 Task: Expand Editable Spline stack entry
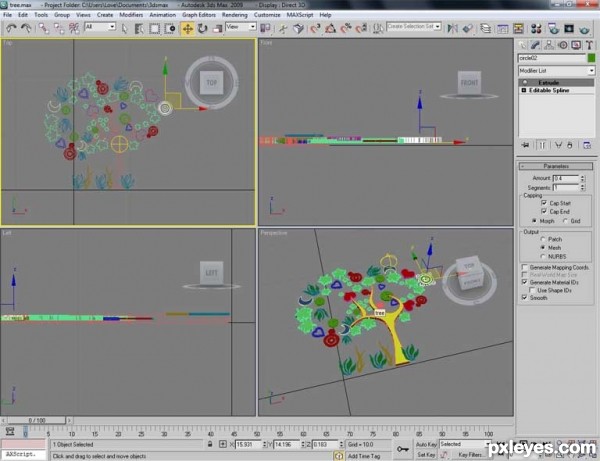coord(524,90)
